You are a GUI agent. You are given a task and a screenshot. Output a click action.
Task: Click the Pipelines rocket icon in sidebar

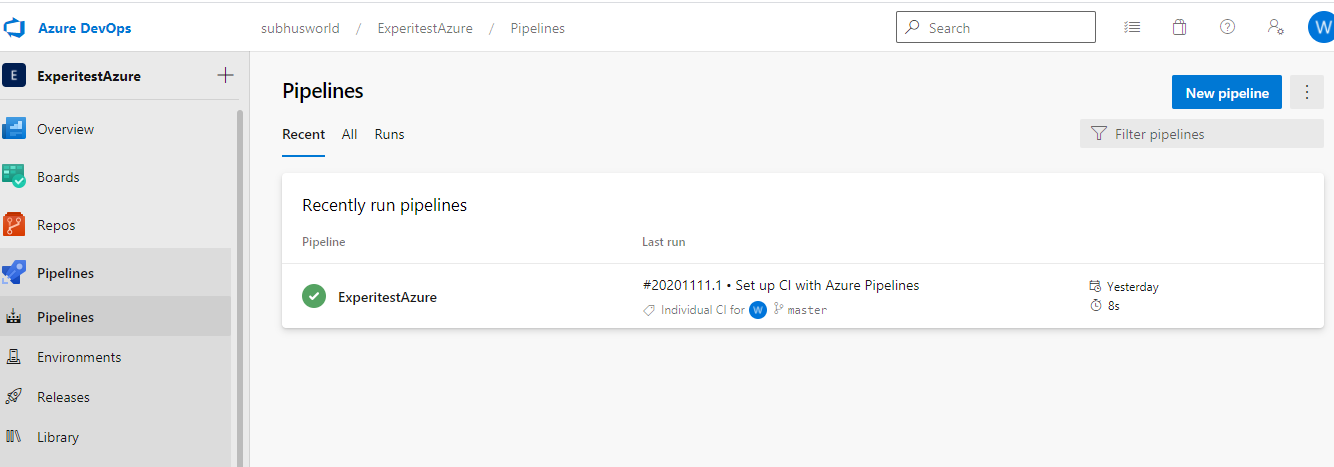pyautogui.click(x=14, y=273)
